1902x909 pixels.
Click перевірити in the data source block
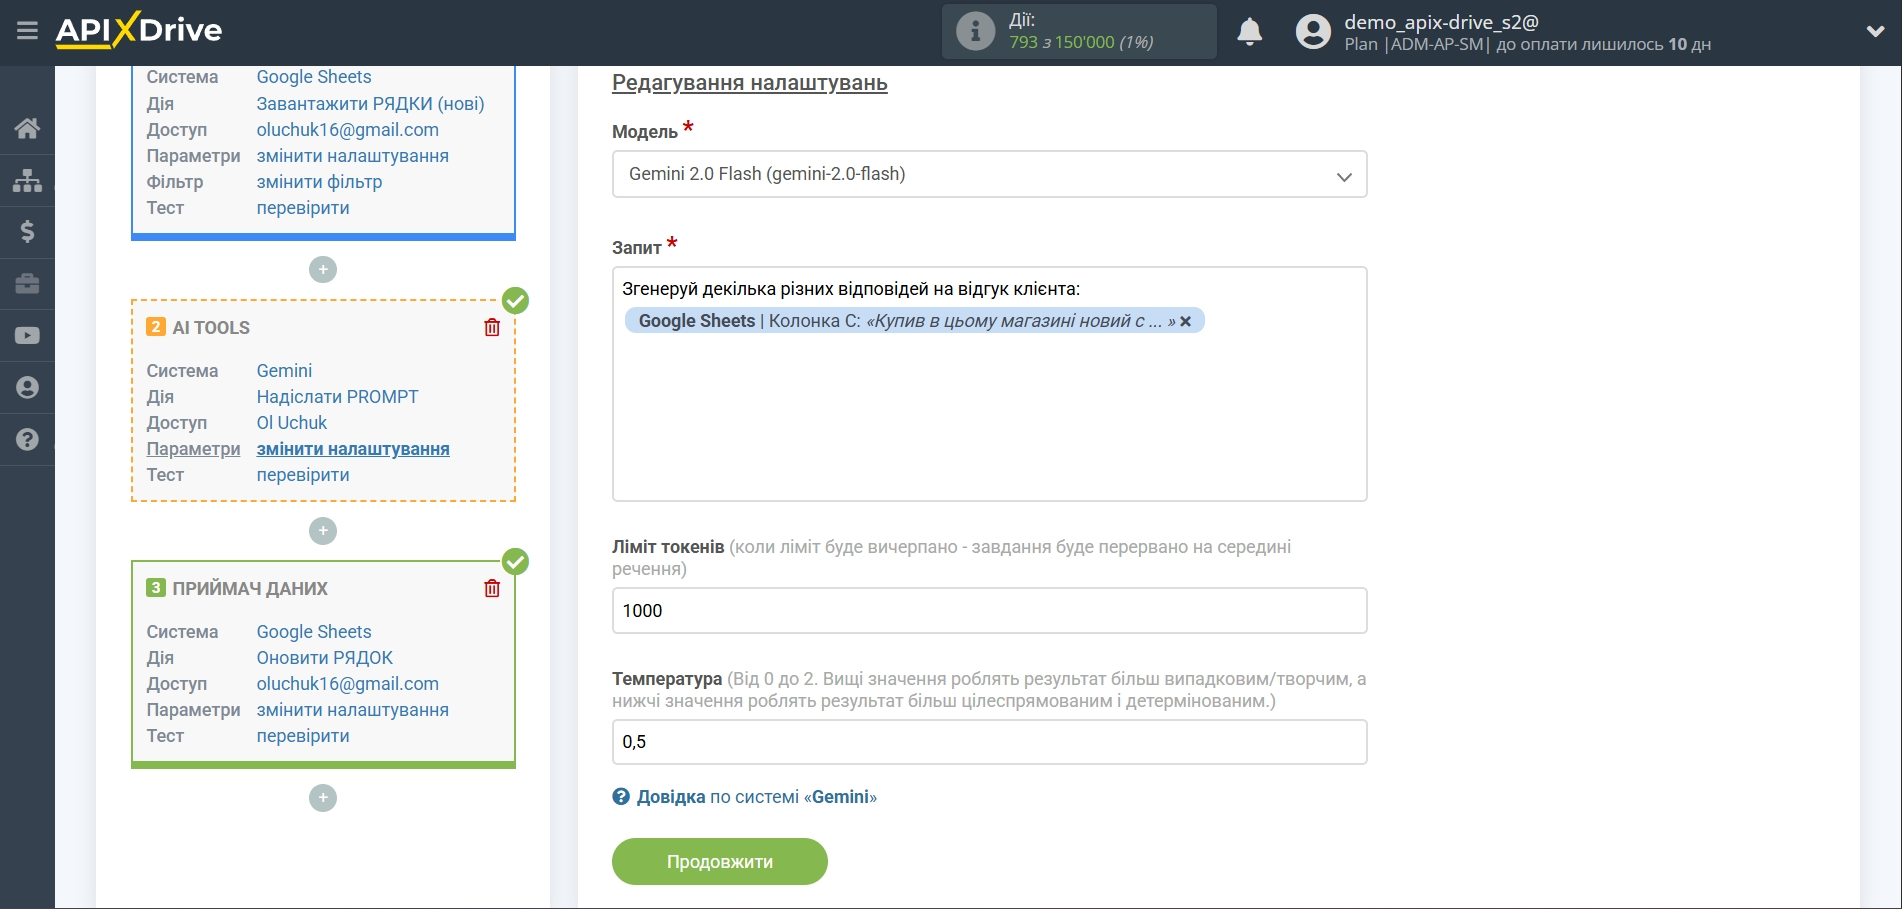303,208
